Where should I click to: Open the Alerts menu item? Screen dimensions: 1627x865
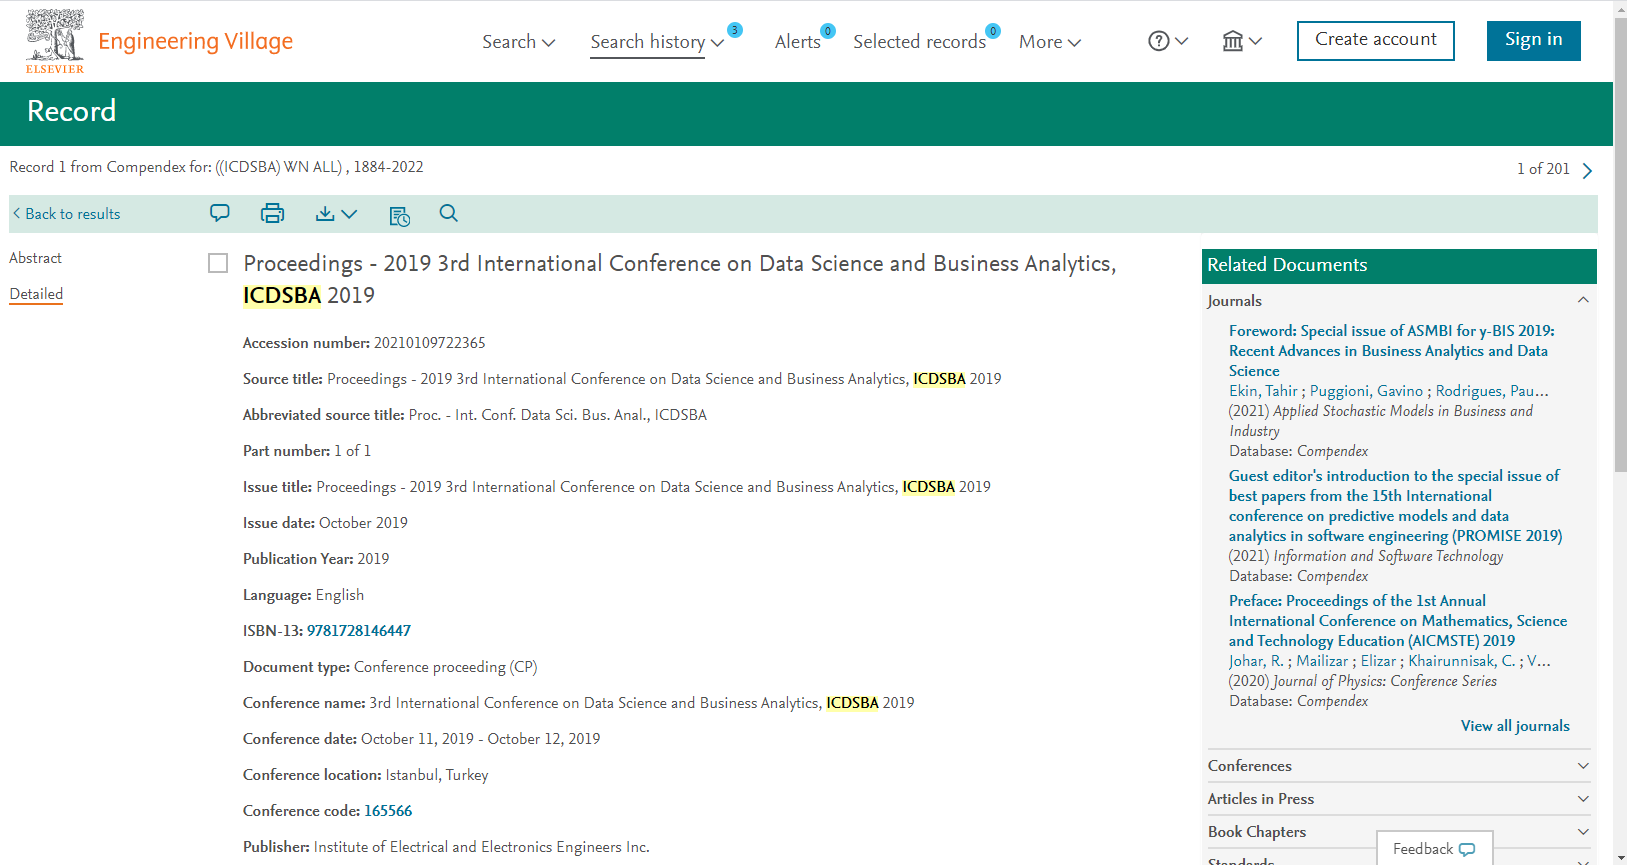(798, 42)
